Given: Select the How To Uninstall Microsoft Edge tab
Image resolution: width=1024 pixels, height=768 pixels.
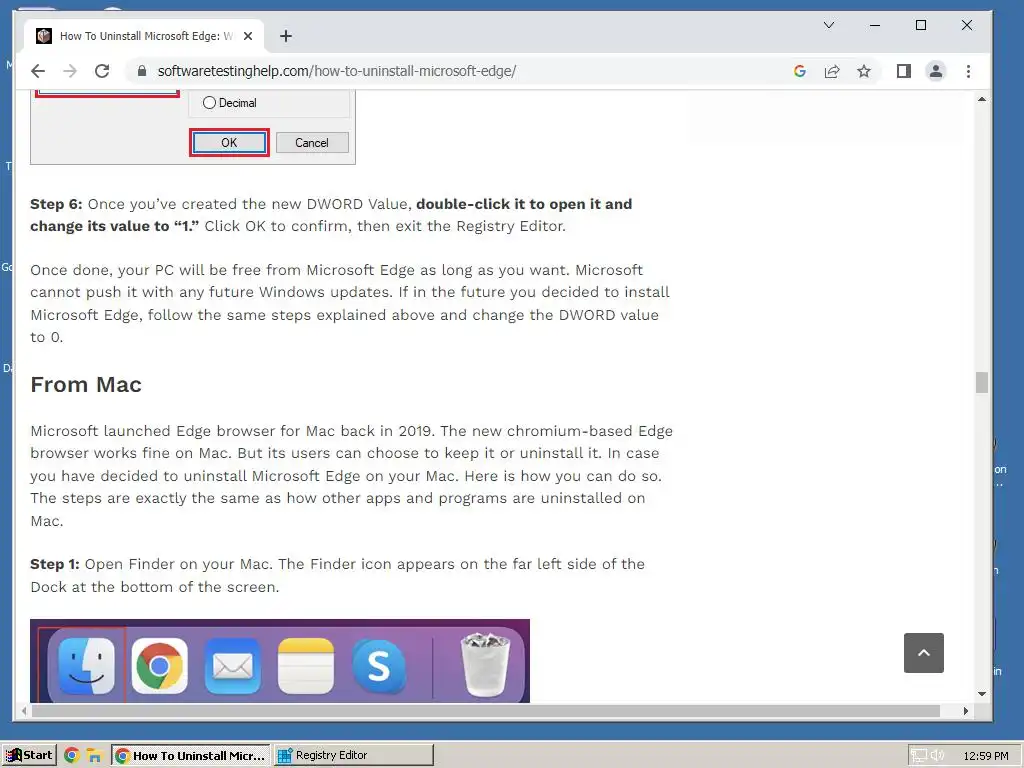Looking at the screenshot, I should point(145,36).
